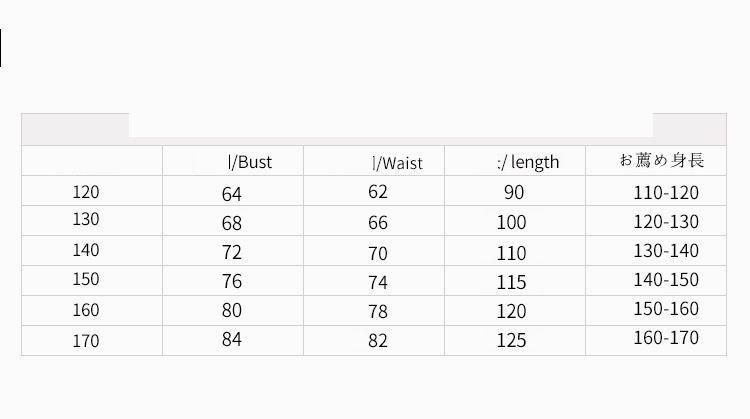Viewport: 750px width, 419px height.
Task: Select the size 140 row label
Action: (x=86, y=250)
